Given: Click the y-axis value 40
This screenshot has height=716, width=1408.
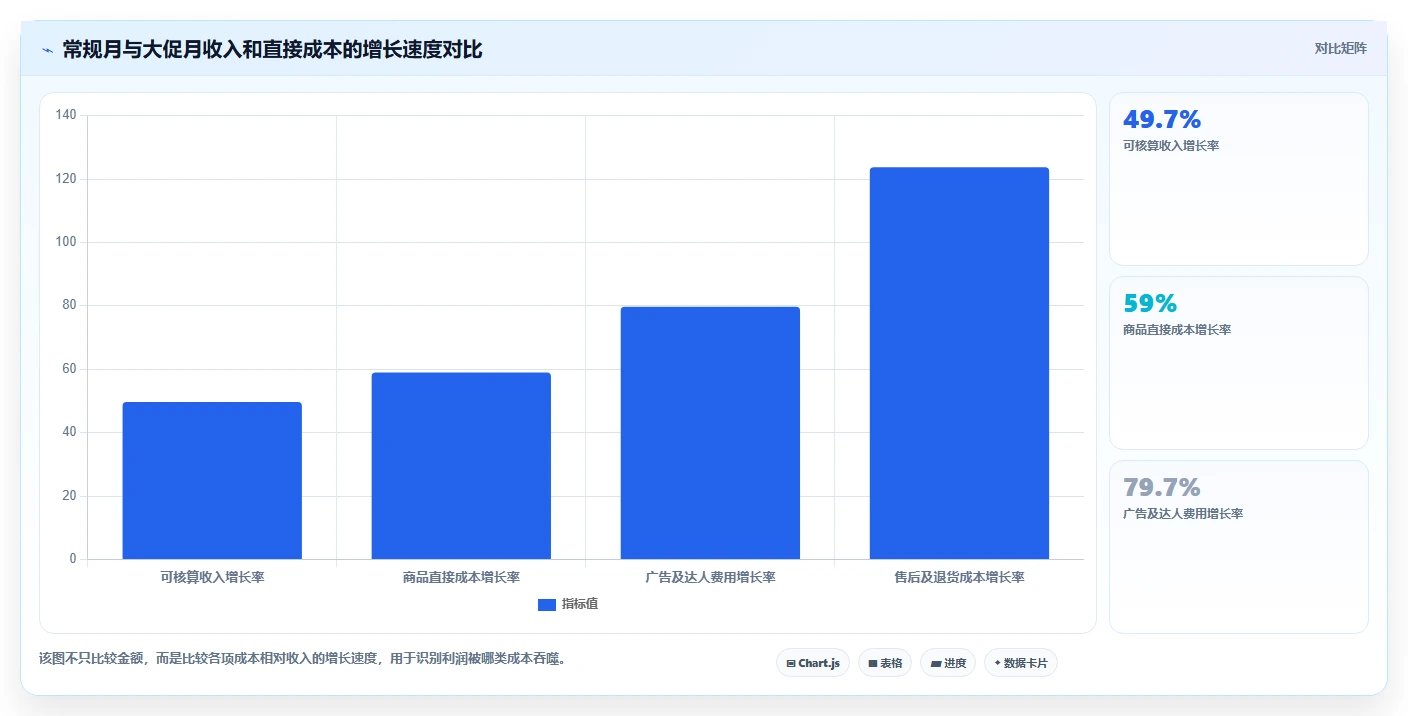Looking at the screenshot, I should (69, 432).
